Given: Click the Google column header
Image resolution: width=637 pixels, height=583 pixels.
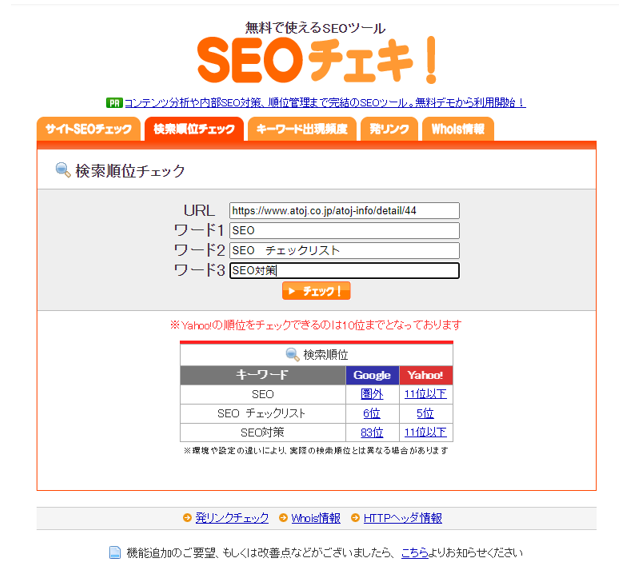Looking at the screenshot, I should coord(372,375).
